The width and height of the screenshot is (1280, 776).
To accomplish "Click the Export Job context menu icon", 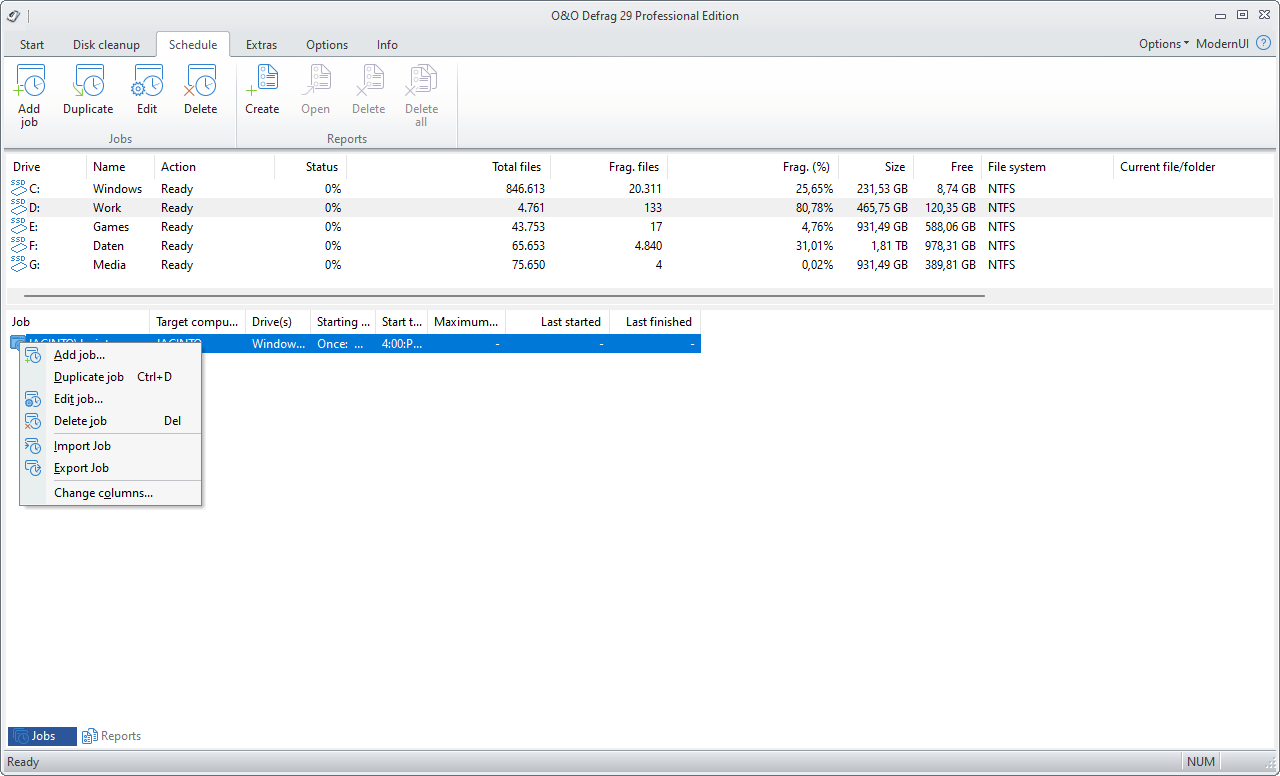I will 33,468.
